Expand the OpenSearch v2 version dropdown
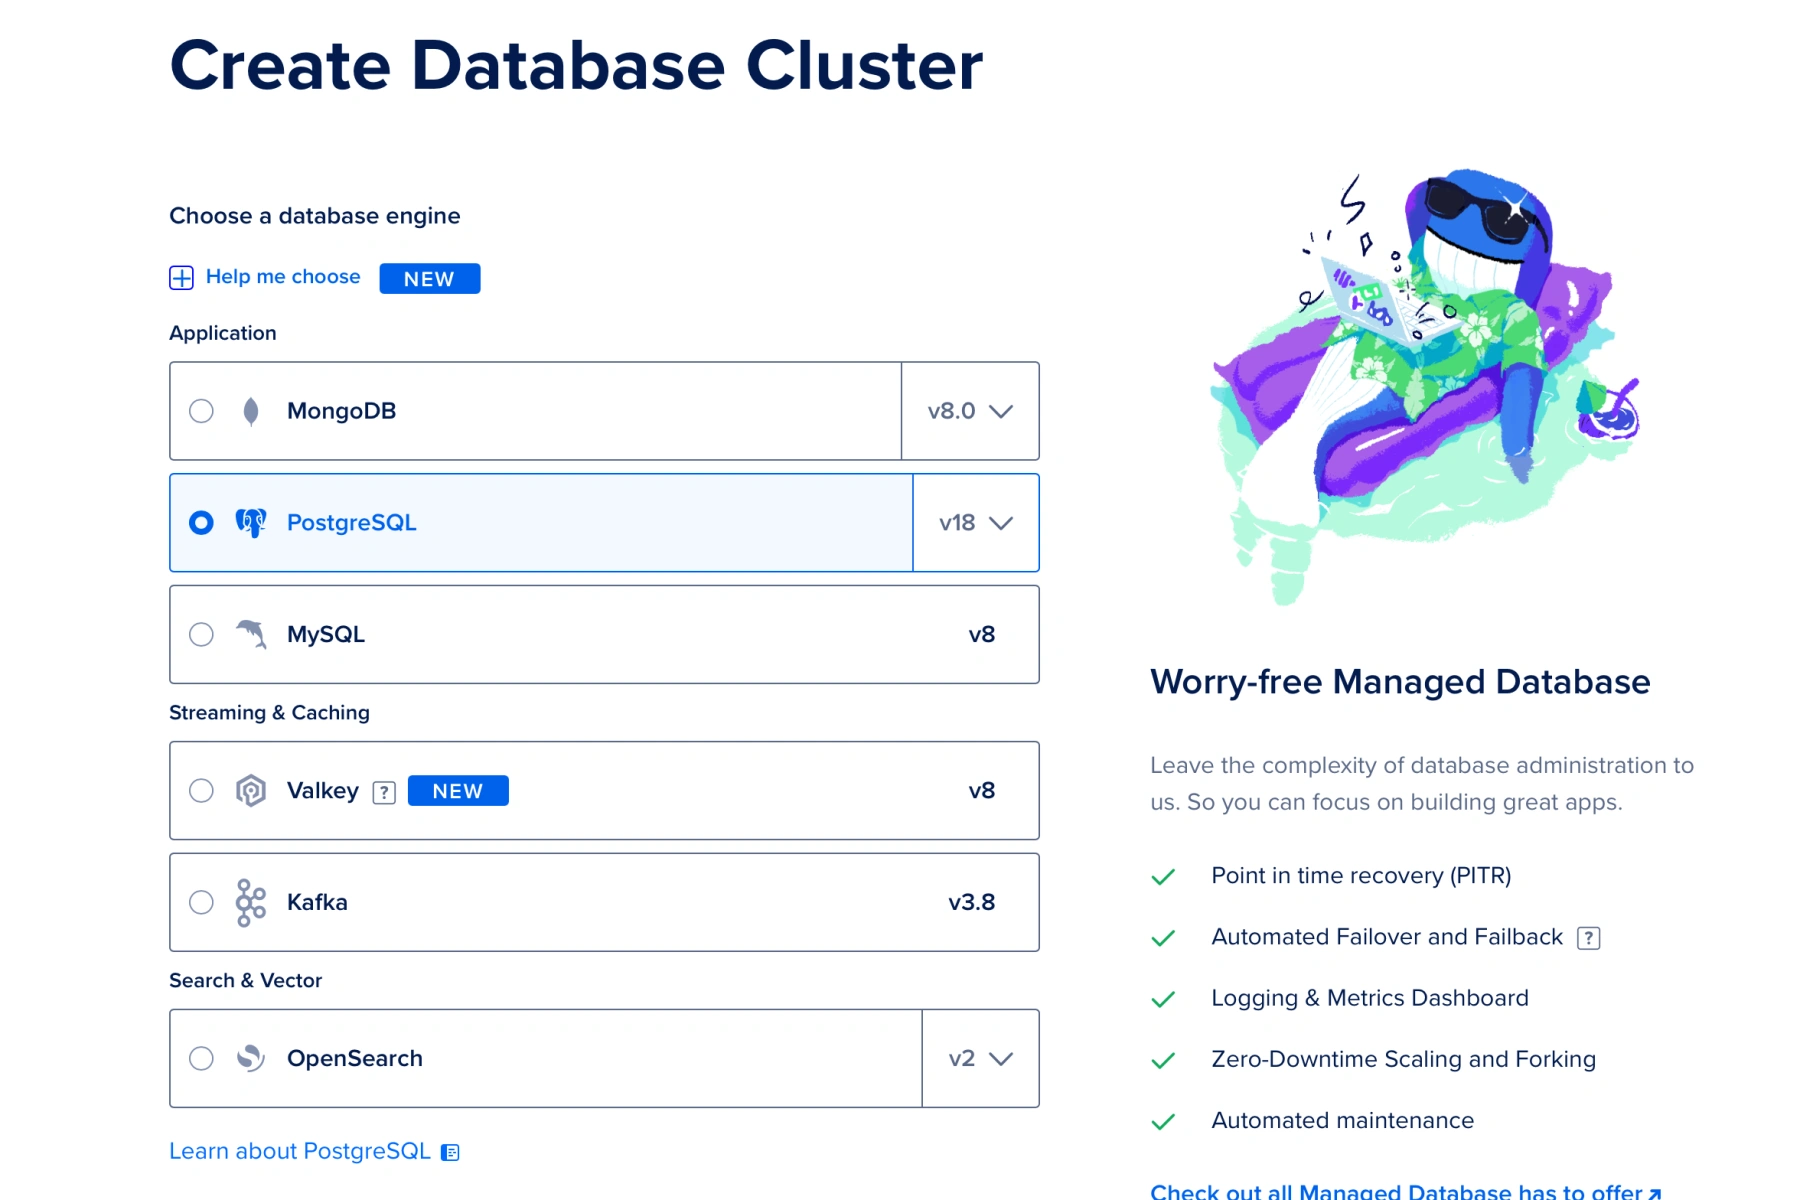Screen dimensions: 1800x1200 pos(980,1058)
